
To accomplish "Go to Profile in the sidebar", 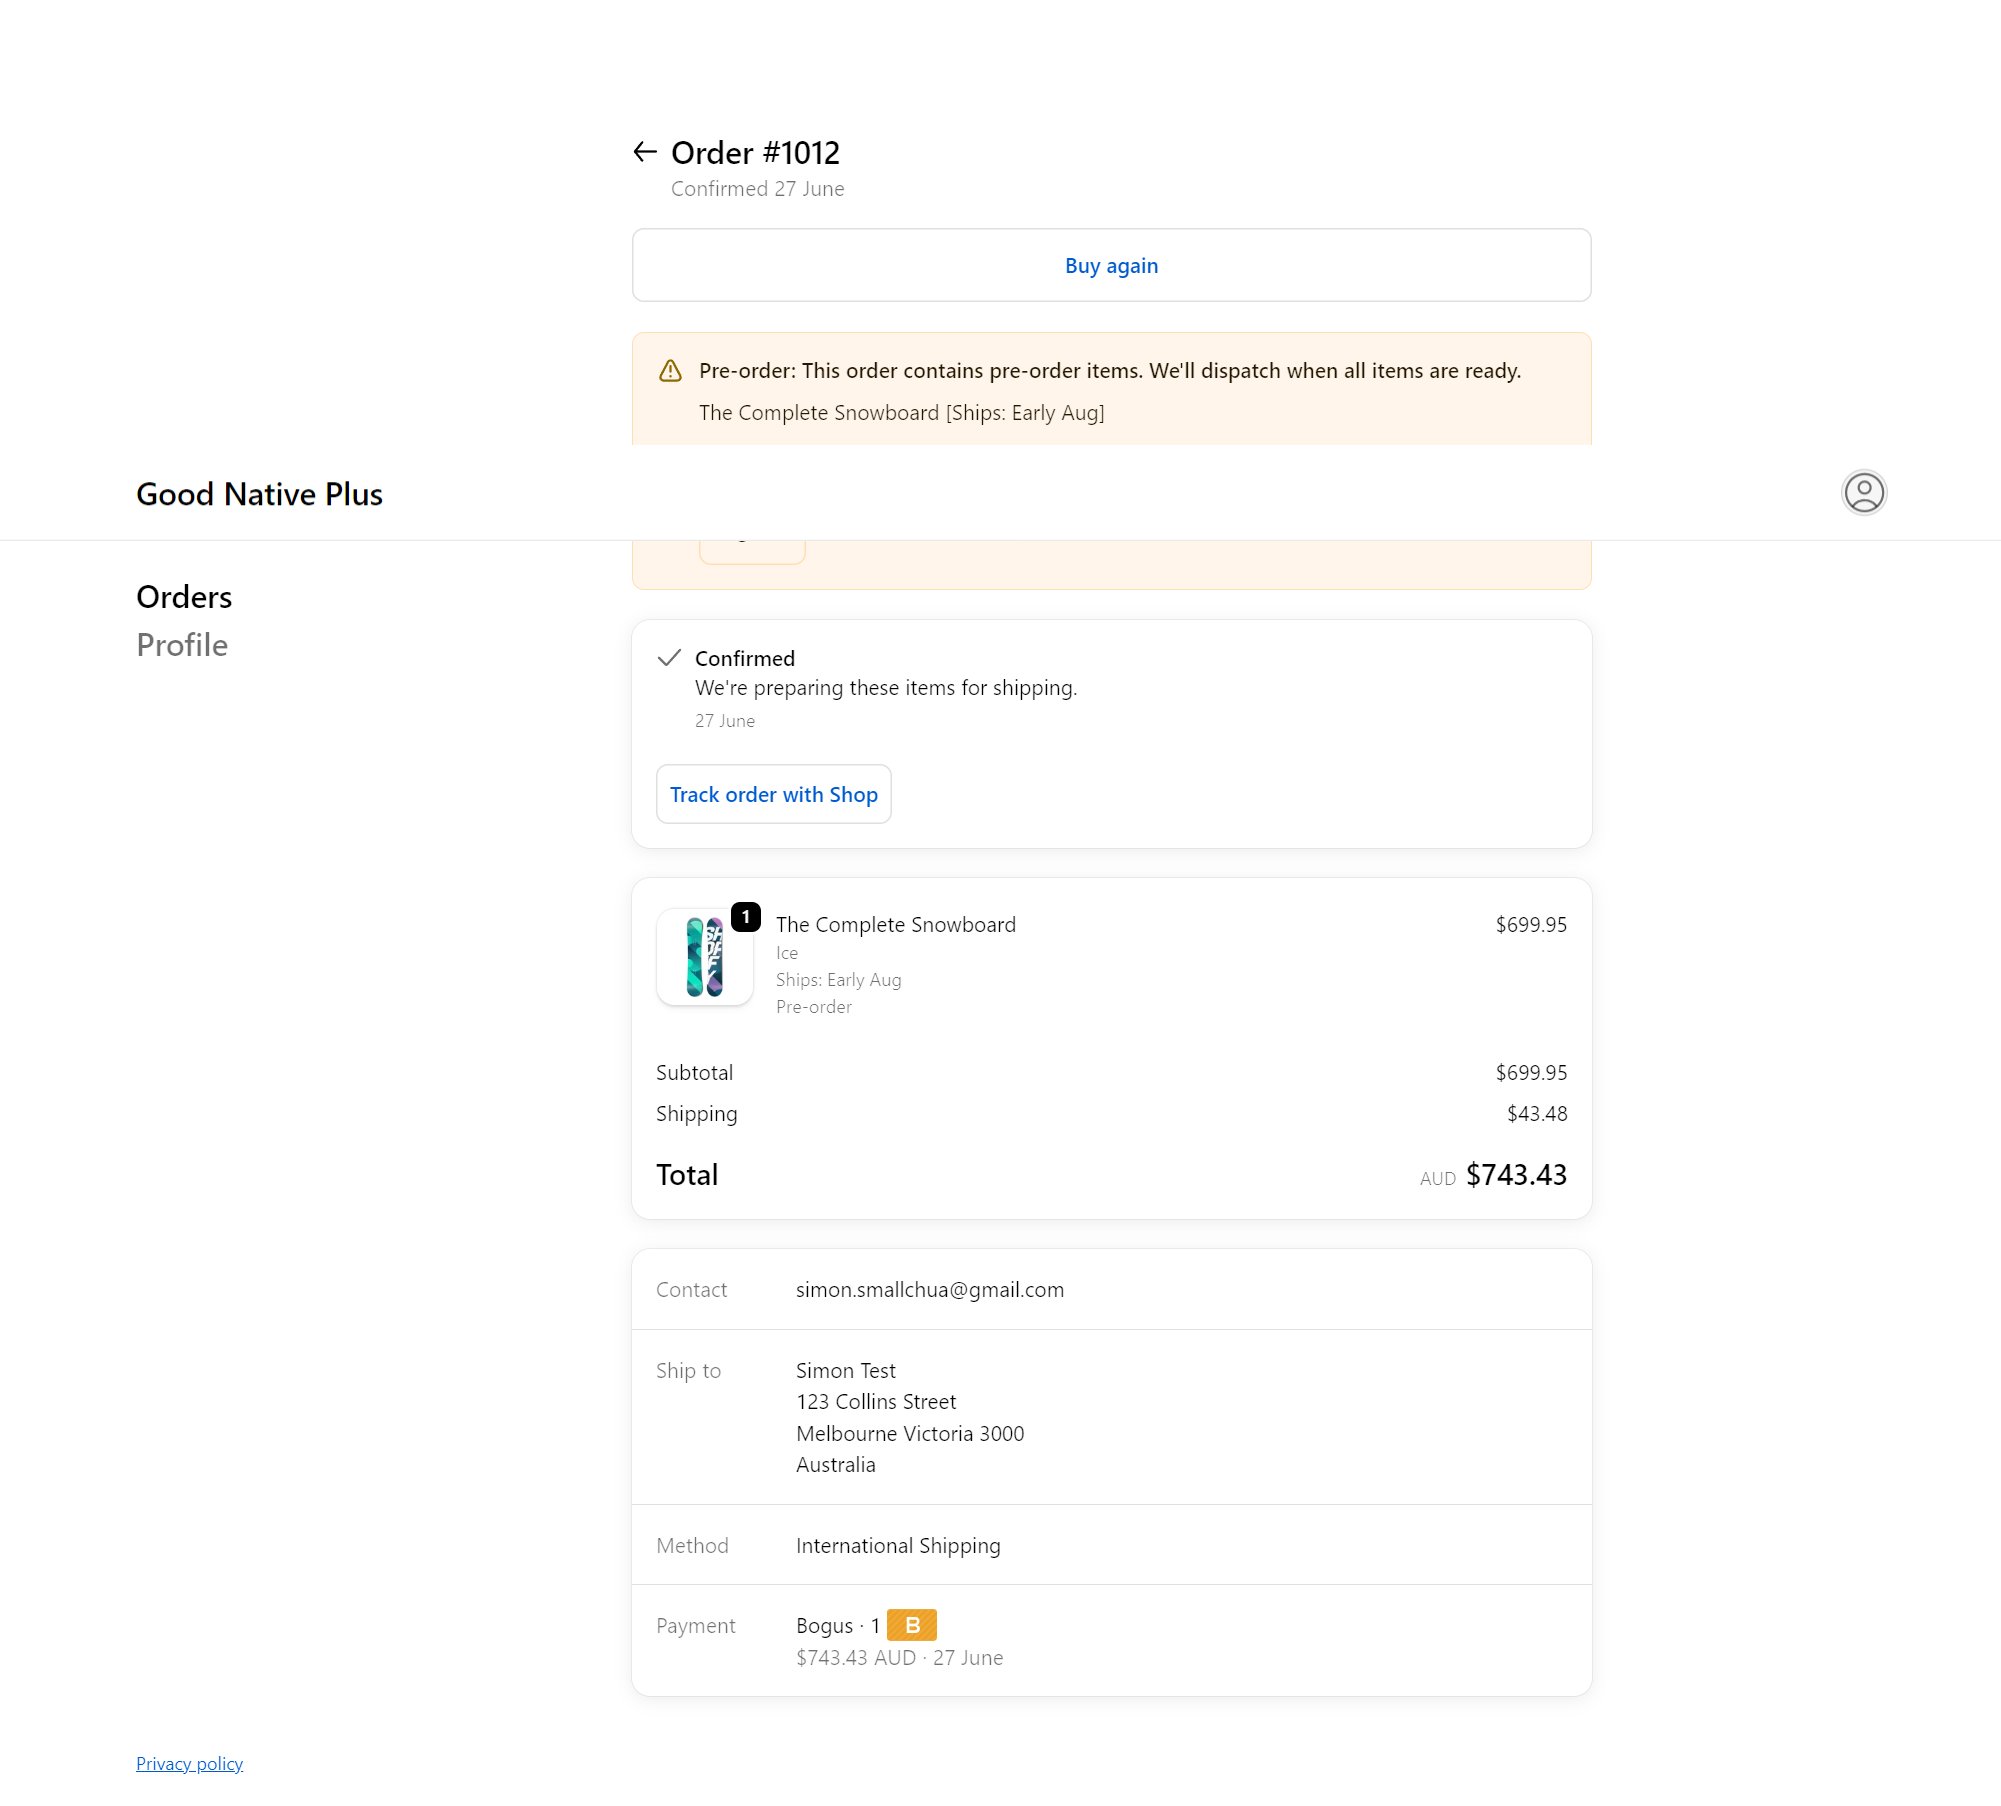I will [x=182, y=645].
